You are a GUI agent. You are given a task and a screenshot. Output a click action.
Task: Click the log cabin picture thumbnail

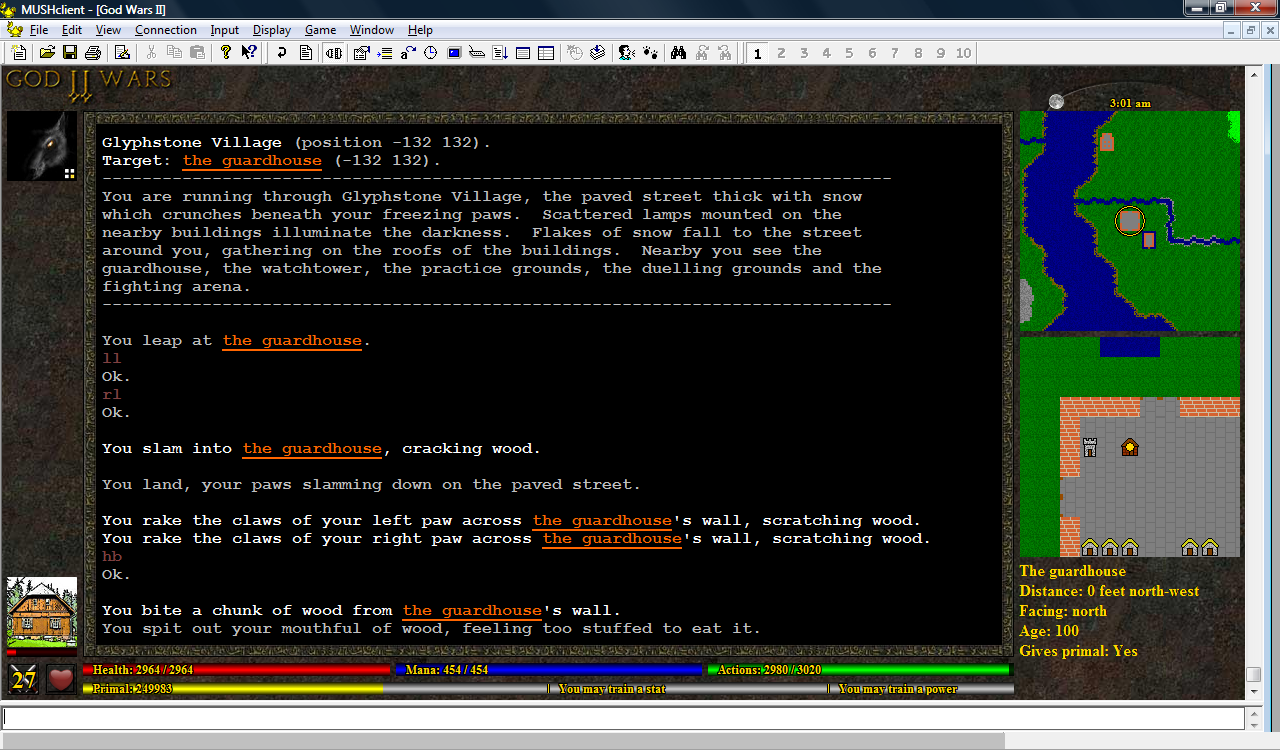coord(42,612)
